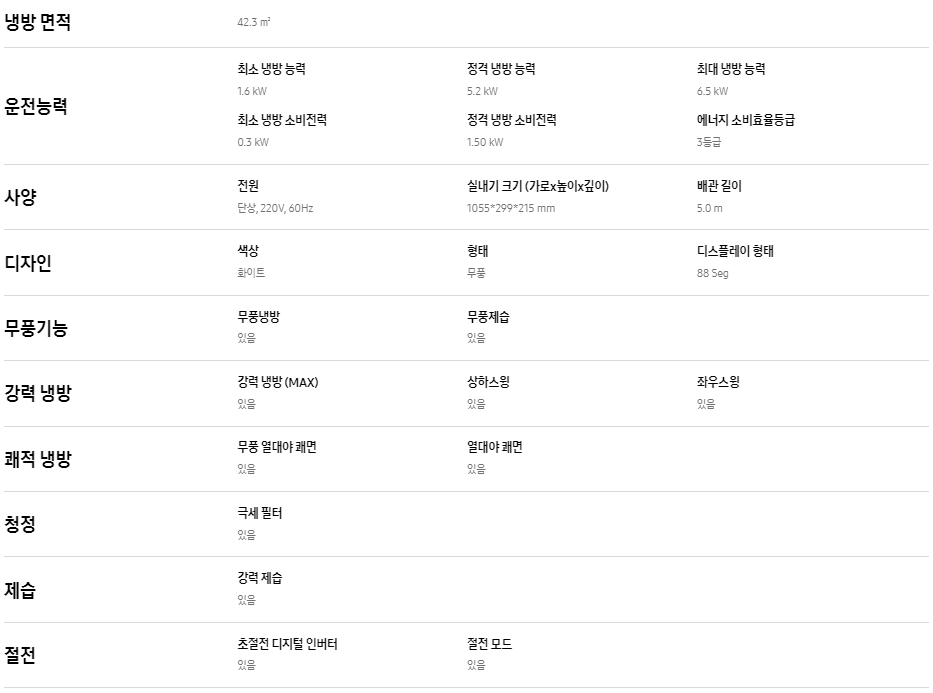Click the 에너지 소비효율등급 label

click(x=746, y=120)
